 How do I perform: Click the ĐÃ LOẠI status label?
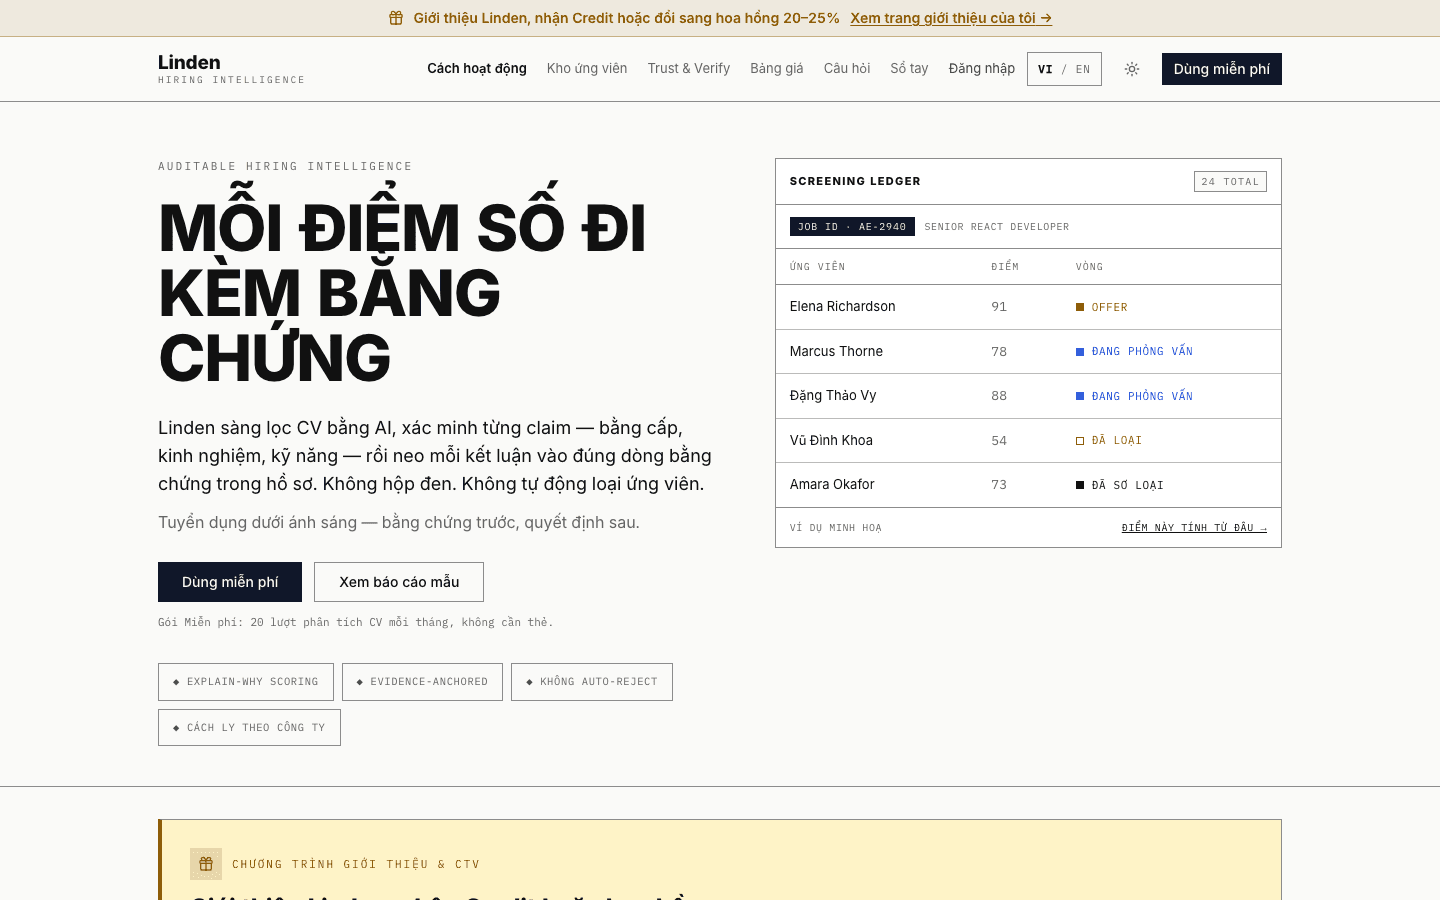point(1109,441)
